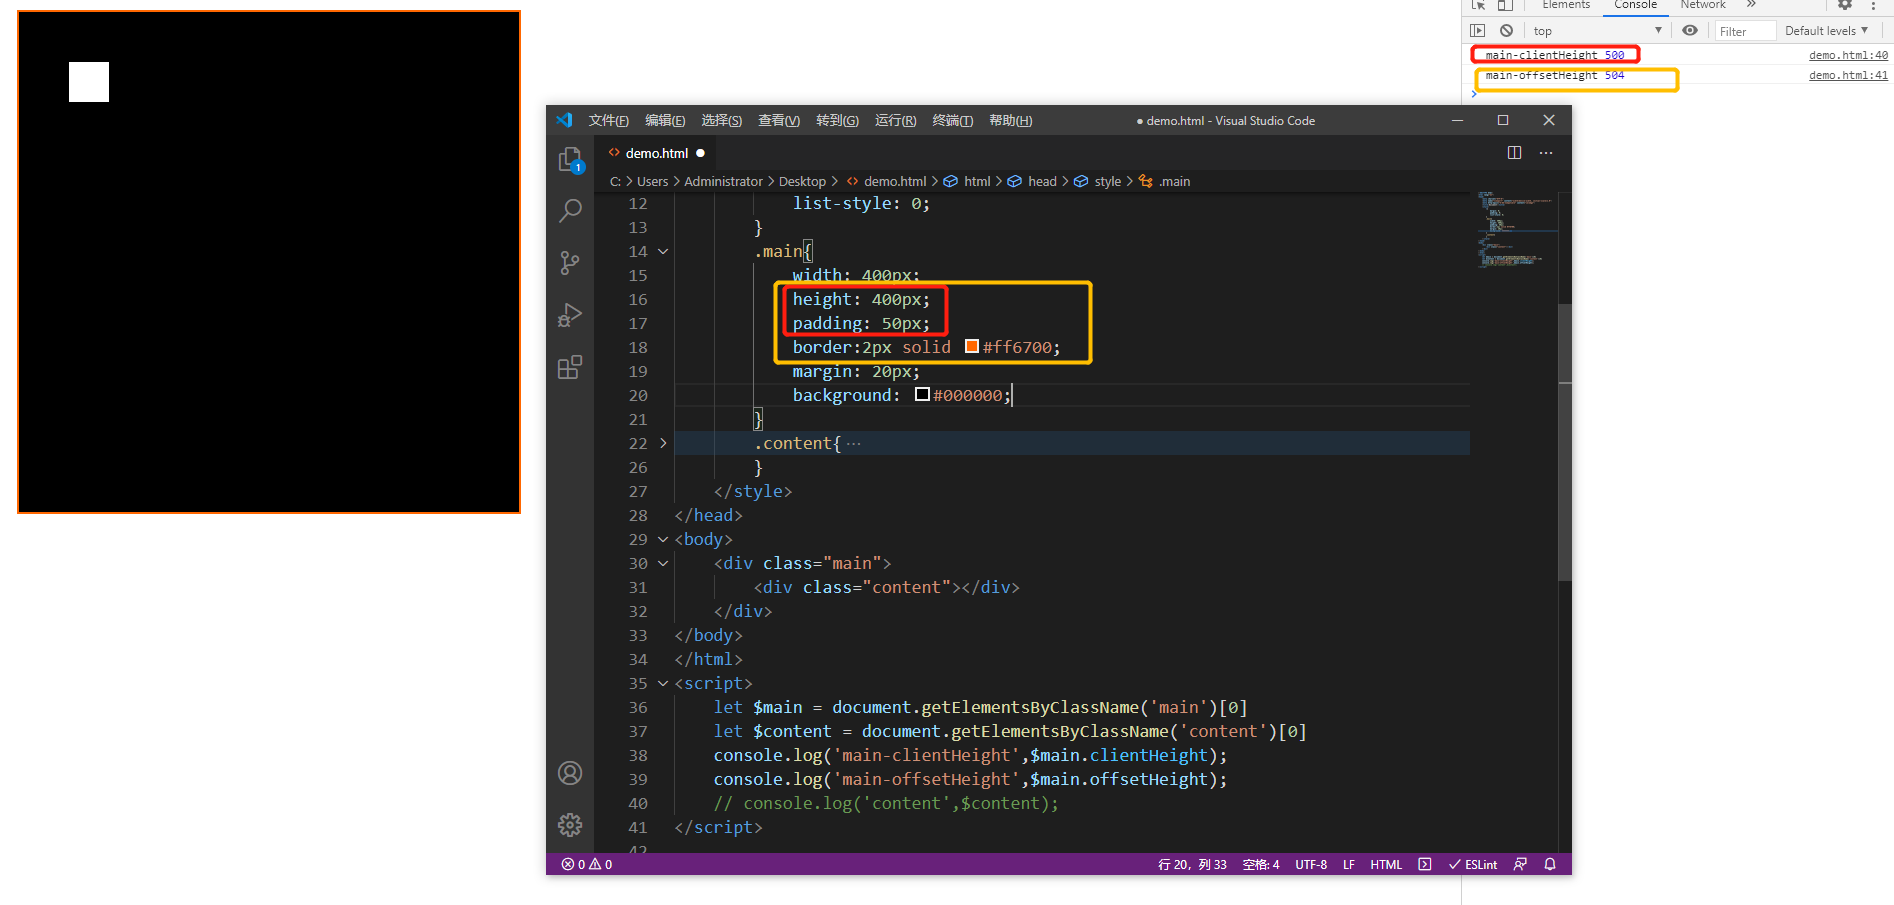Open the top JavaScript context dropdown

pos(1598,31)
